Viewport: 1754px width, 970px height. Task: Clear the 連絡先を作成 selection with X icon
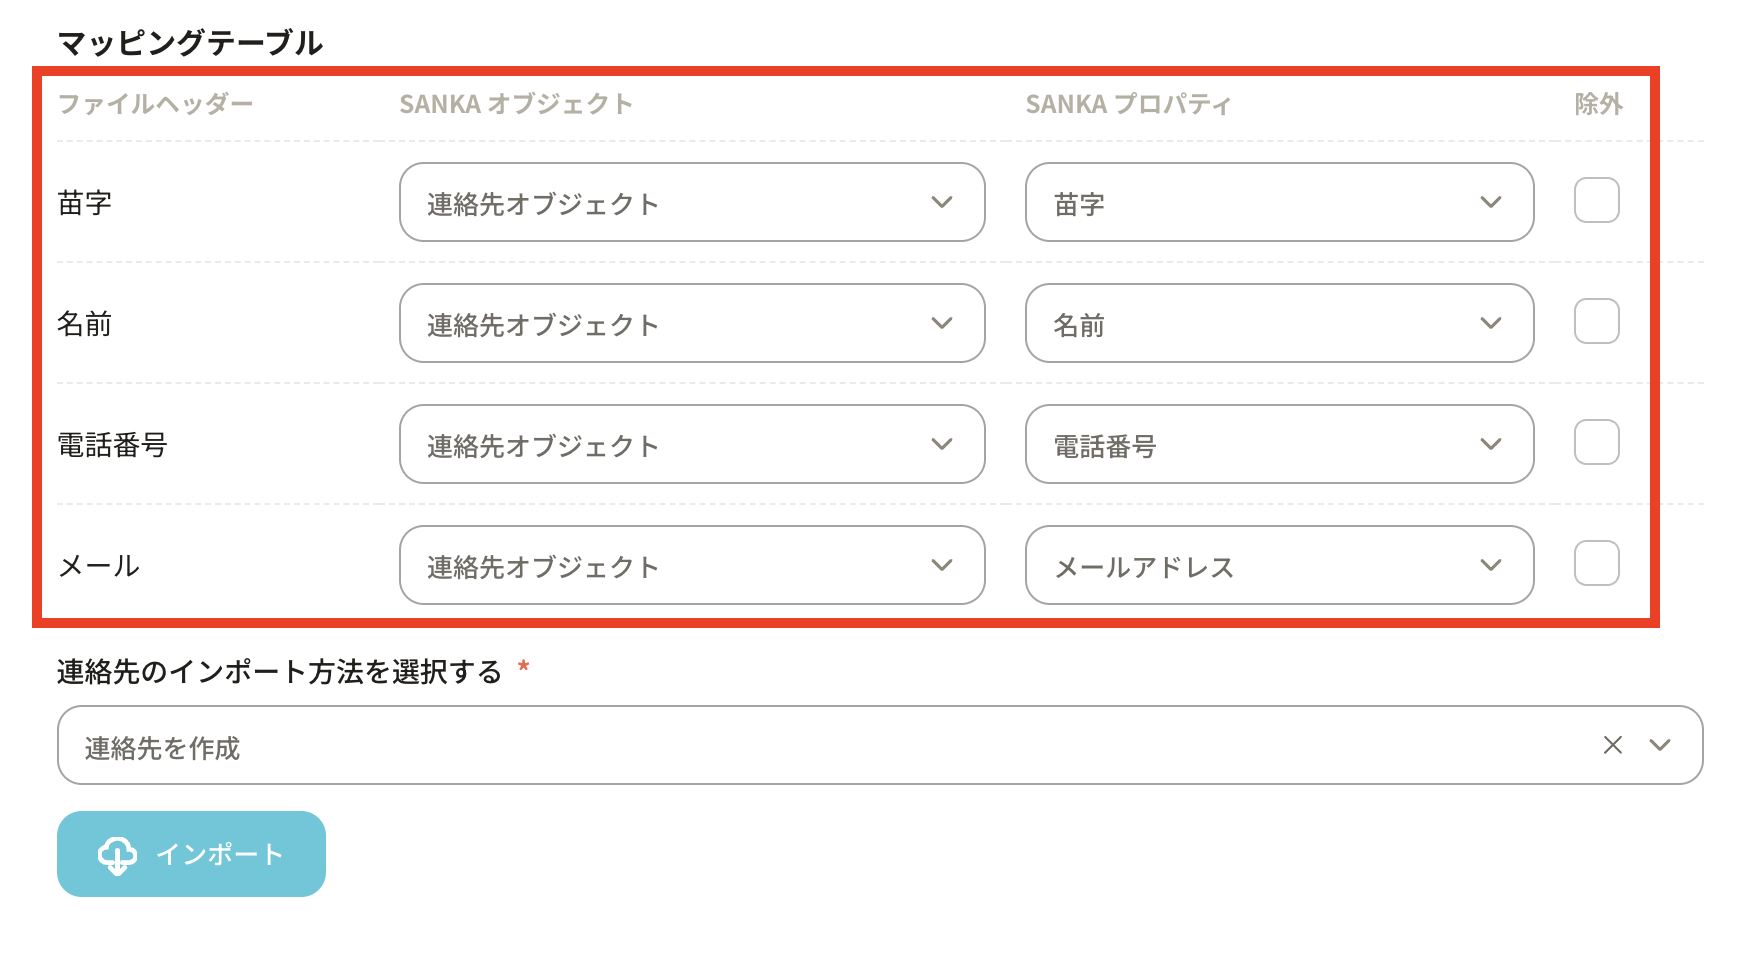point(1612,745)
